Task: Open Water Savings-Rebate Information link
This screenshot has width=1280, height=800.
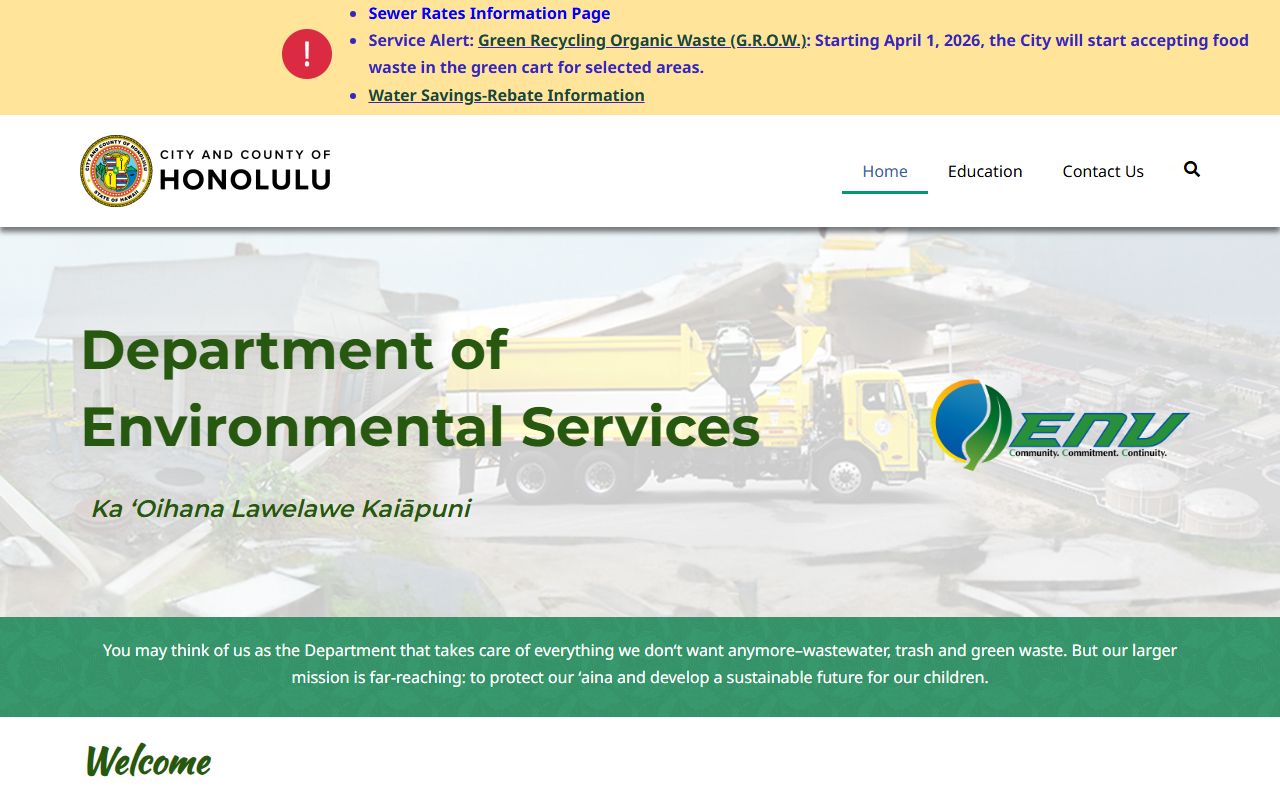Action: (506, 96)
